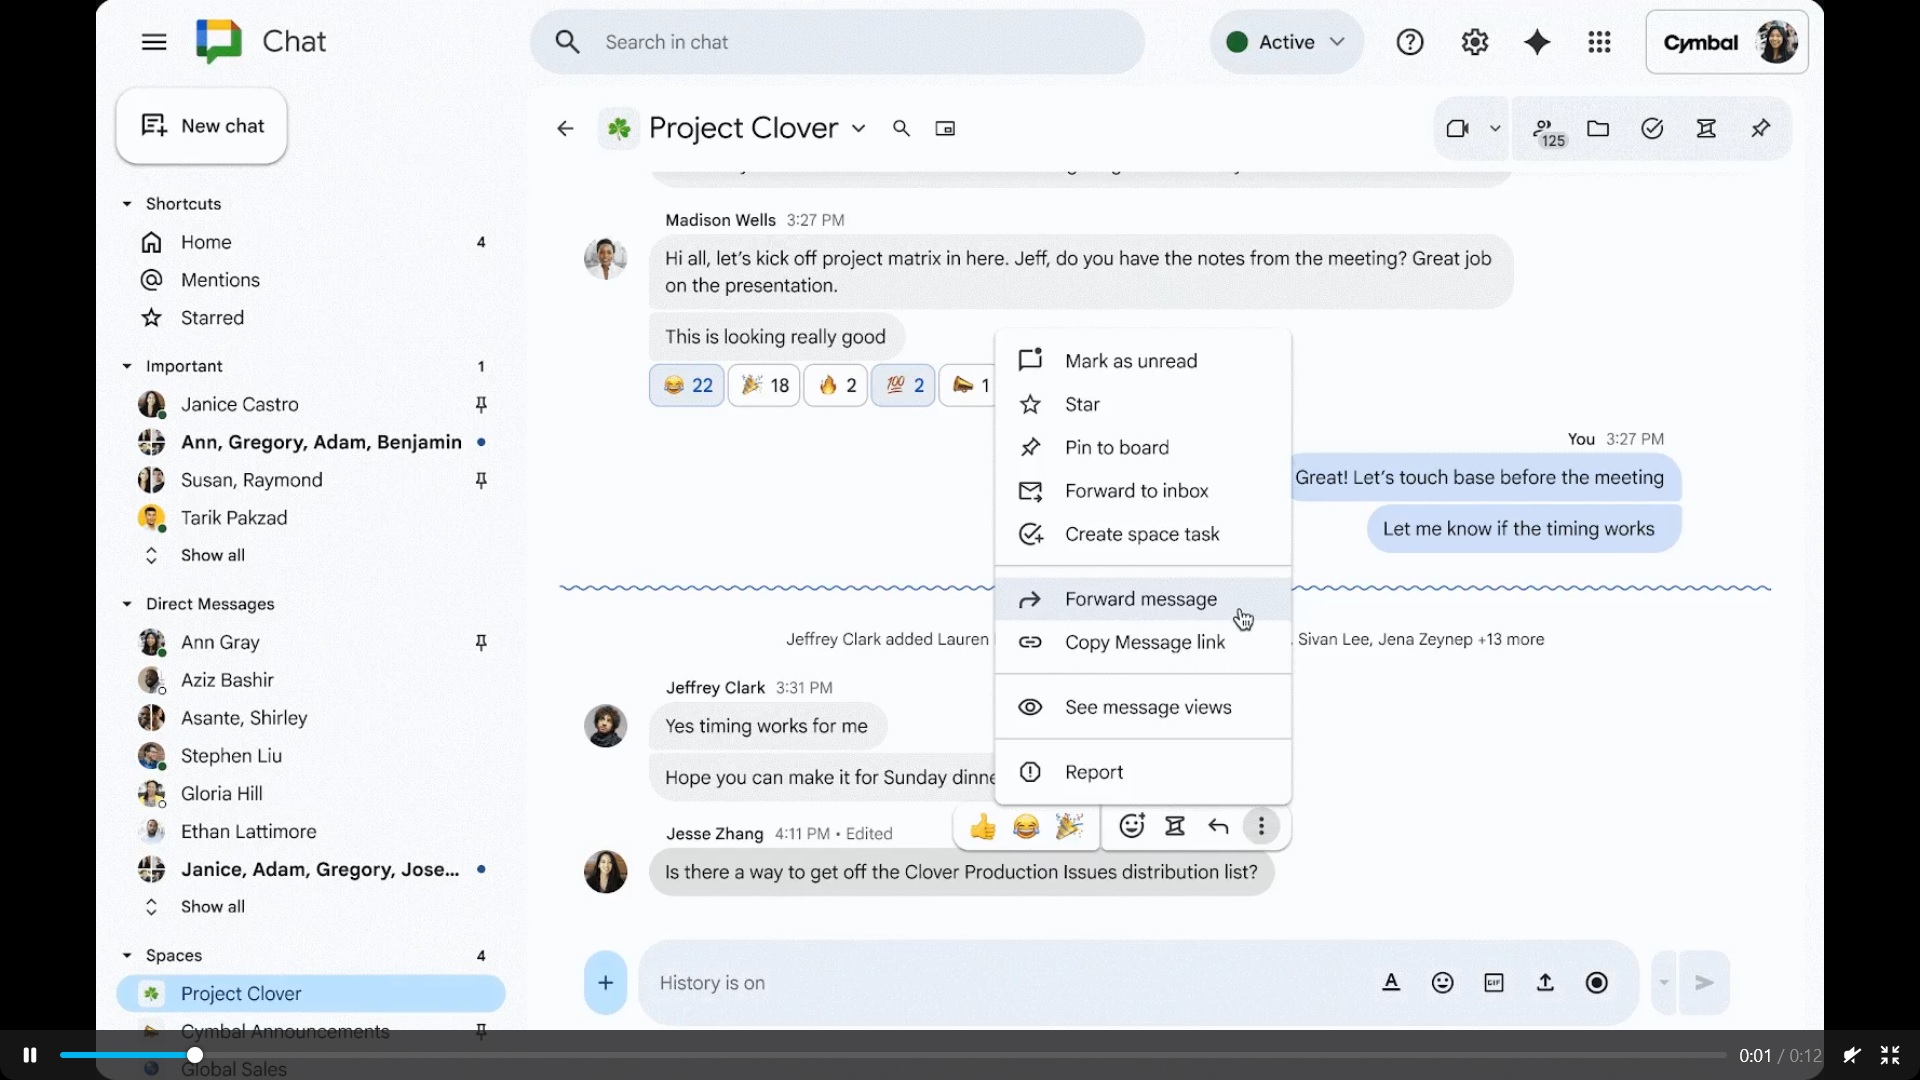Open the Google apps grid icon

1599,42
